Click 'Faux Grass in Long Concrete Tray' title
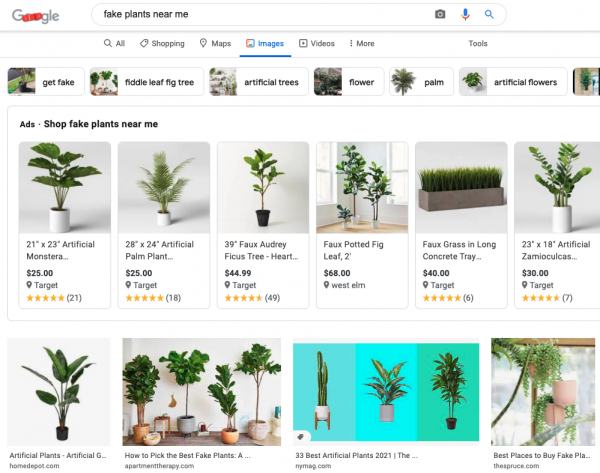This screenshot has width=600, height=473. click(459, 250)
